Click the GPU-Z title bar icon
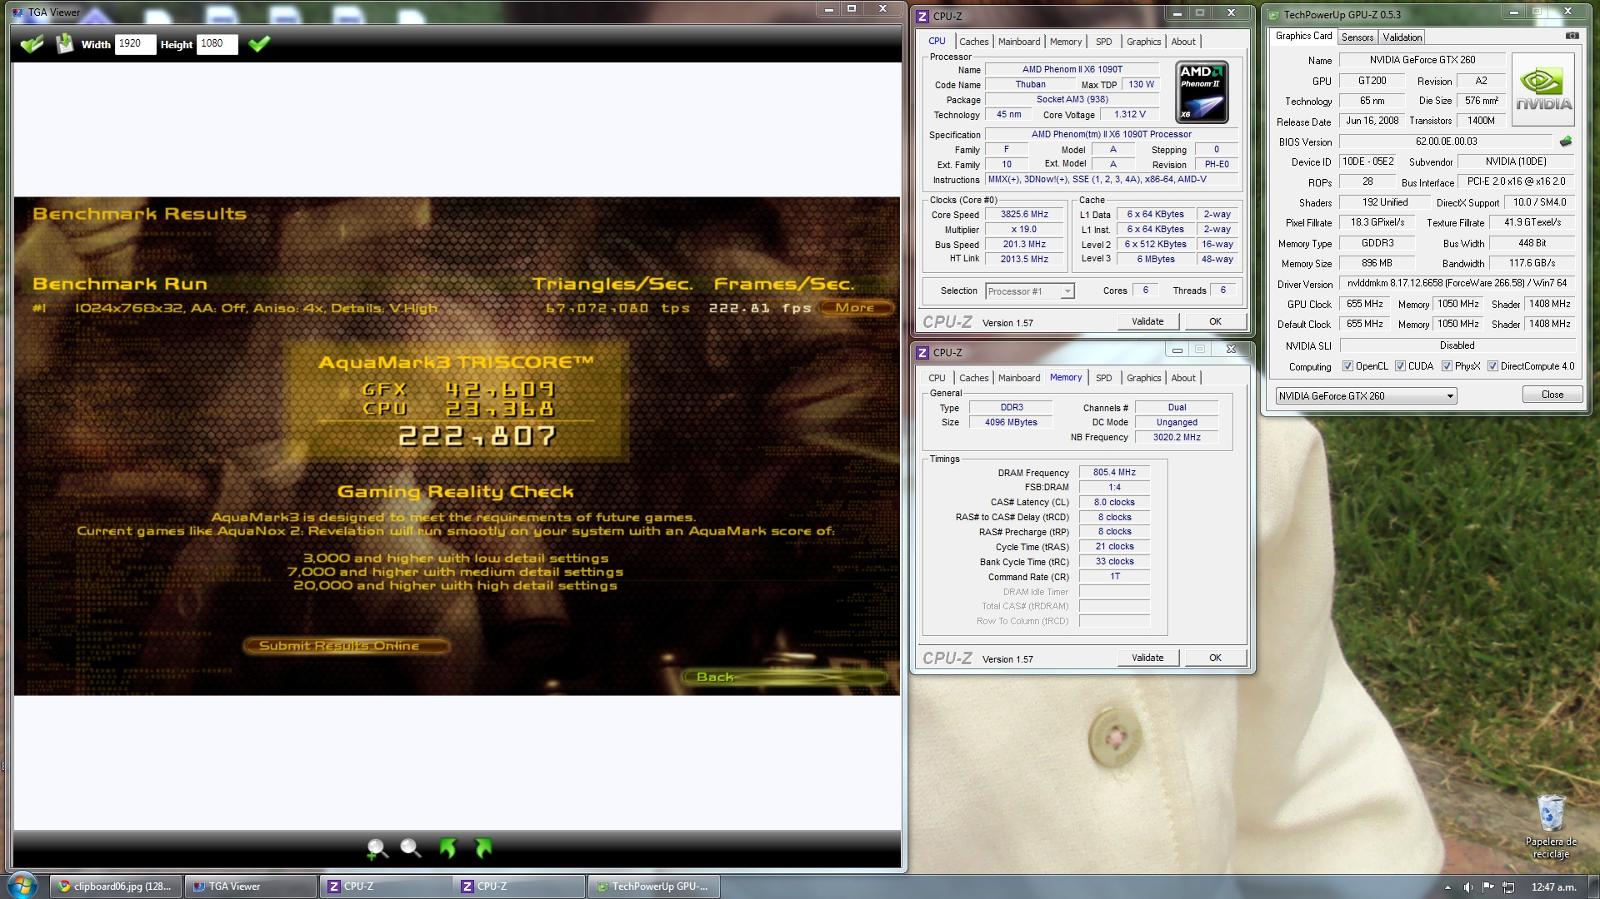Image resolution: width=1600 pixels, height=899 pixels. tap(1273, 14)
